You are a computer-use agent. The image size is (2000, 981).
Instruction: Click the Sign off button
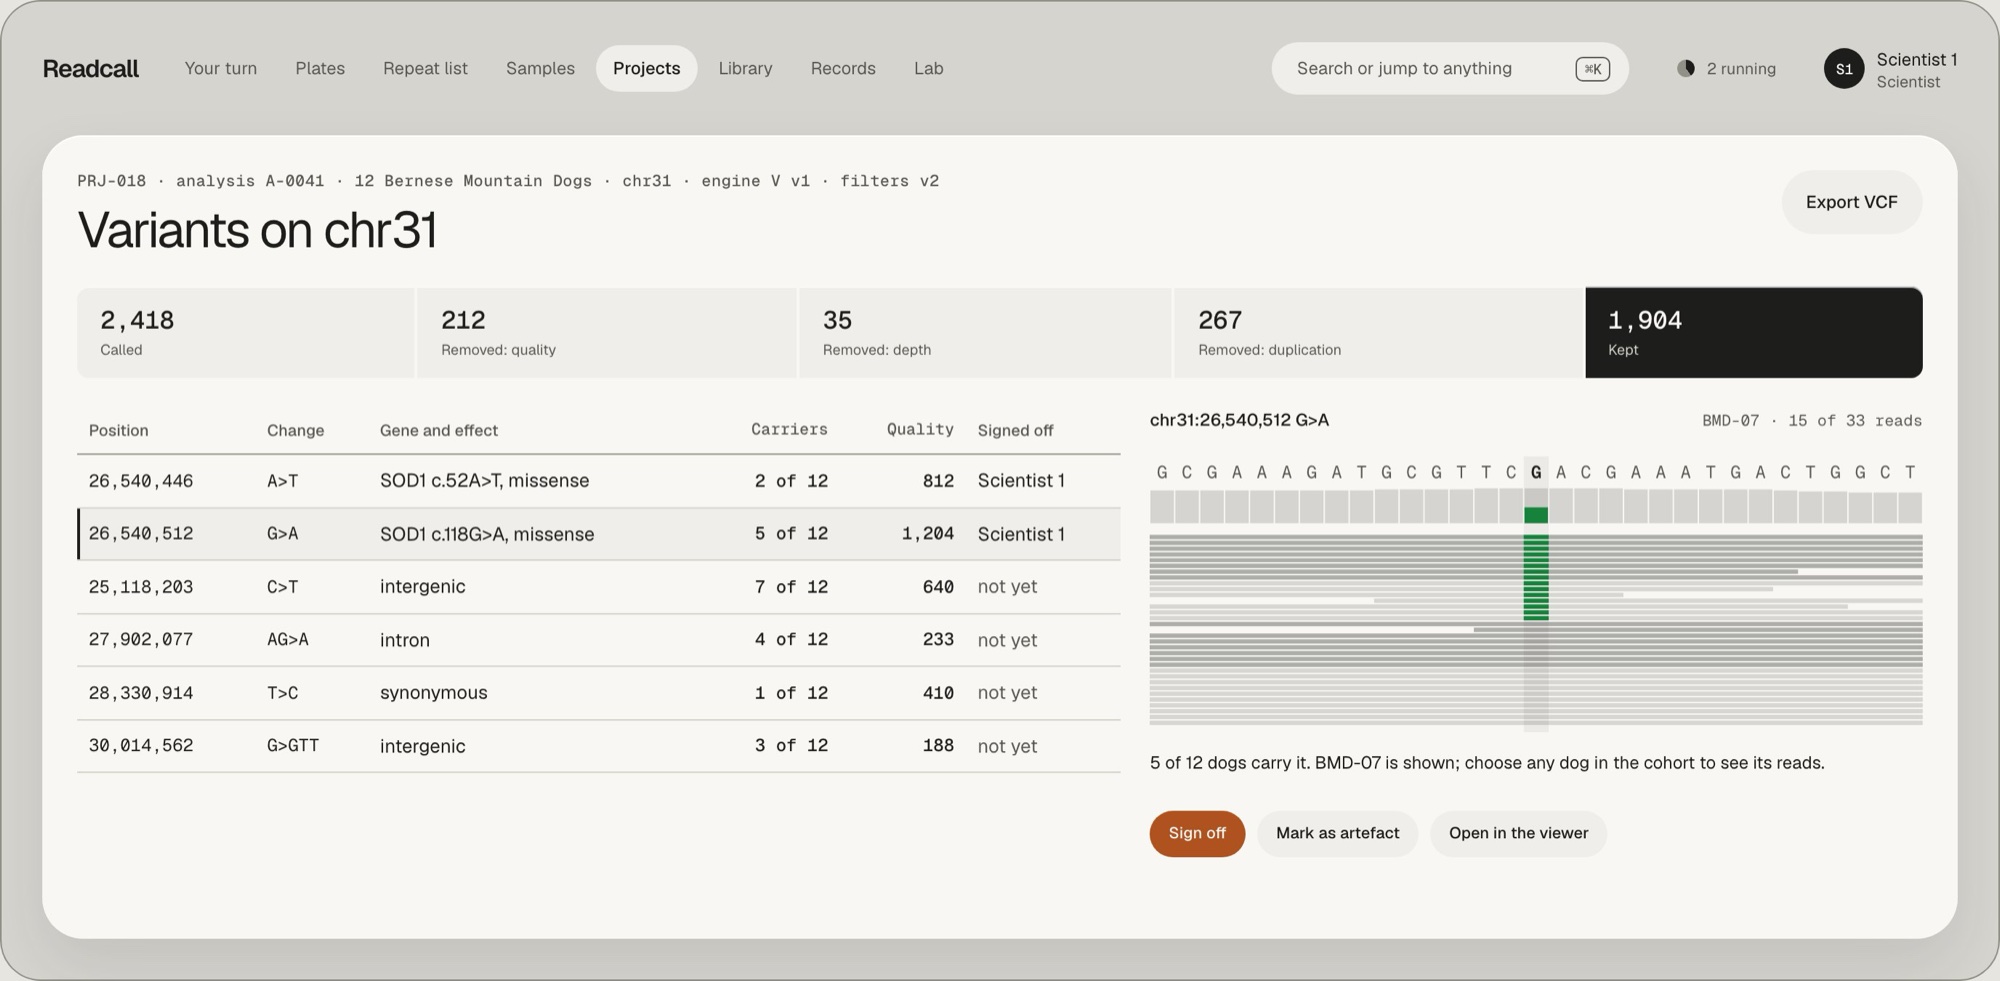click(1197, 833)
